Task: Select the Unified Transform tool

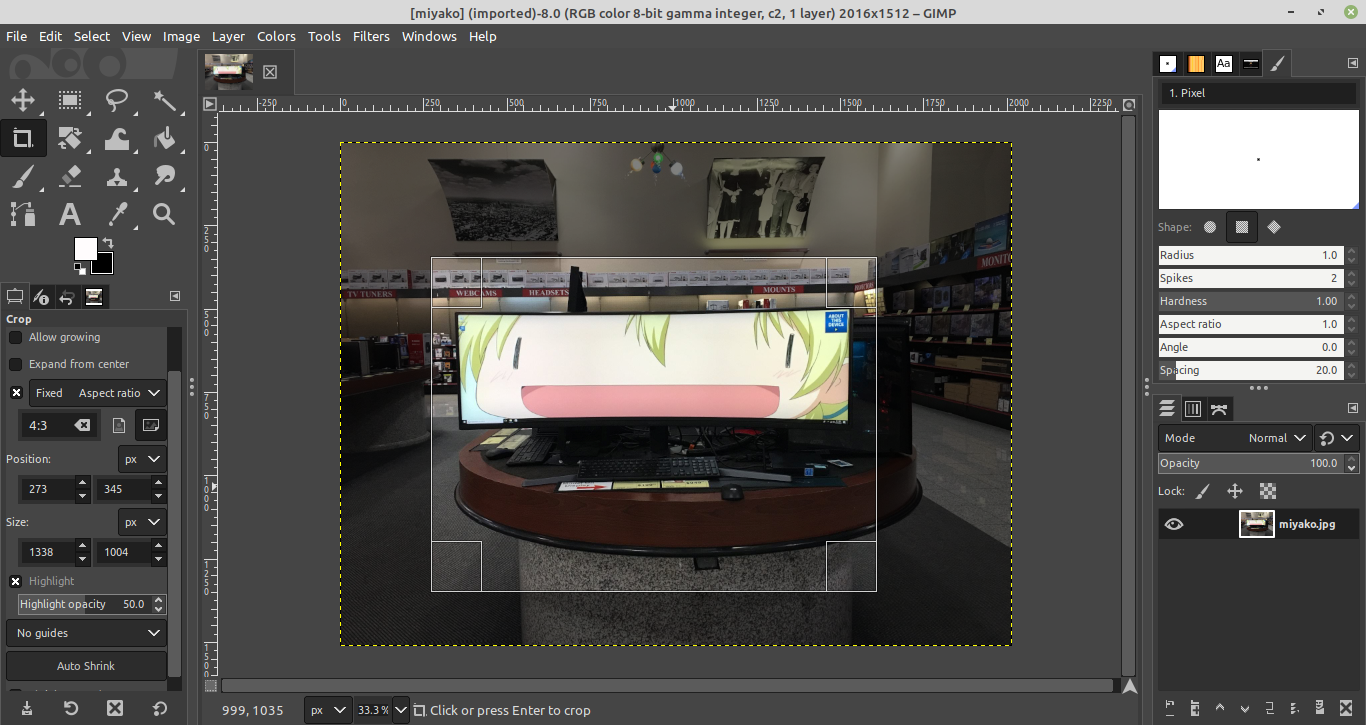Action: 69,138
